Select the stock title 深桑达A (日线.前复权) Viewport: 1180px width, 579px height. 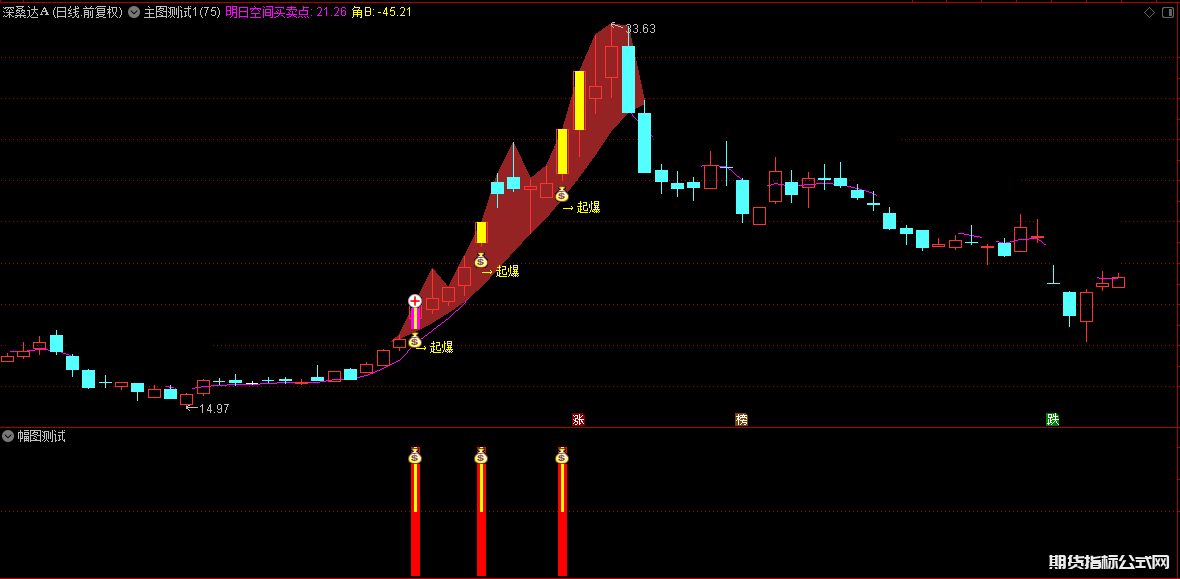[62, 12]
